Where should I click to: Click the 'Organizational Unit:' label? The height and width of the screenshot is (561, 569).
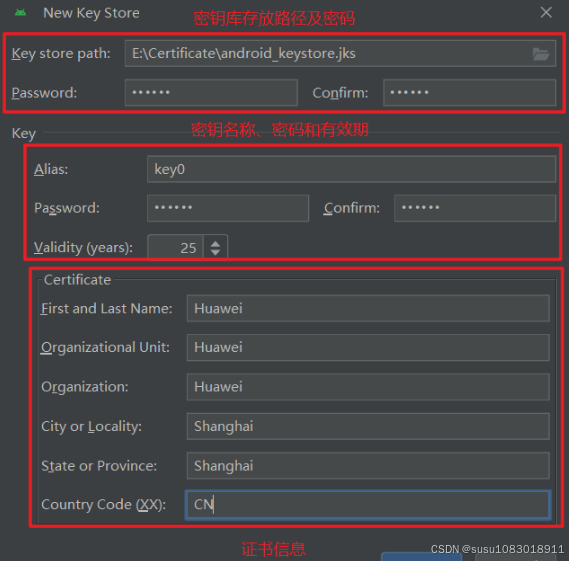pos(105,348)
